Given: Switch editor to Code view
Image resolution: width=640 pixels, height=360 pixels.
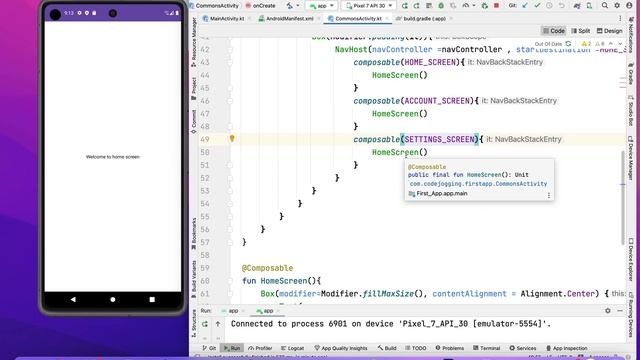Looking at the screenshot, I should click(553, 31).
